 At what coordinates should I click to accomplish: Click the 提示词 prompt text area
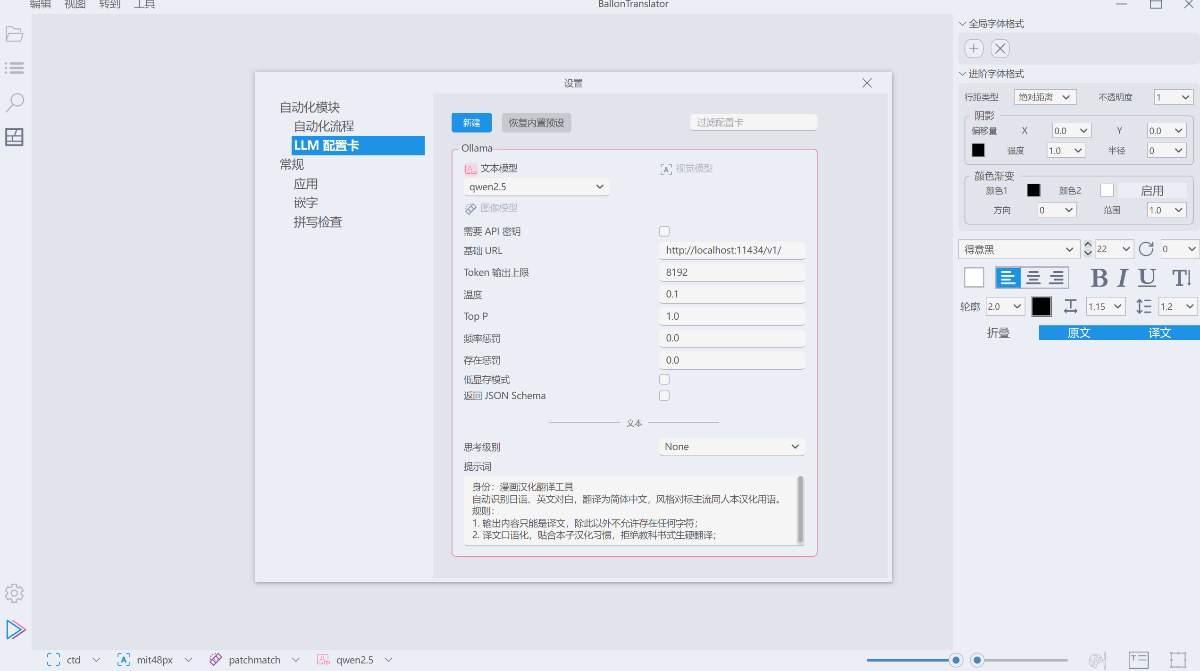coord(629,510)
